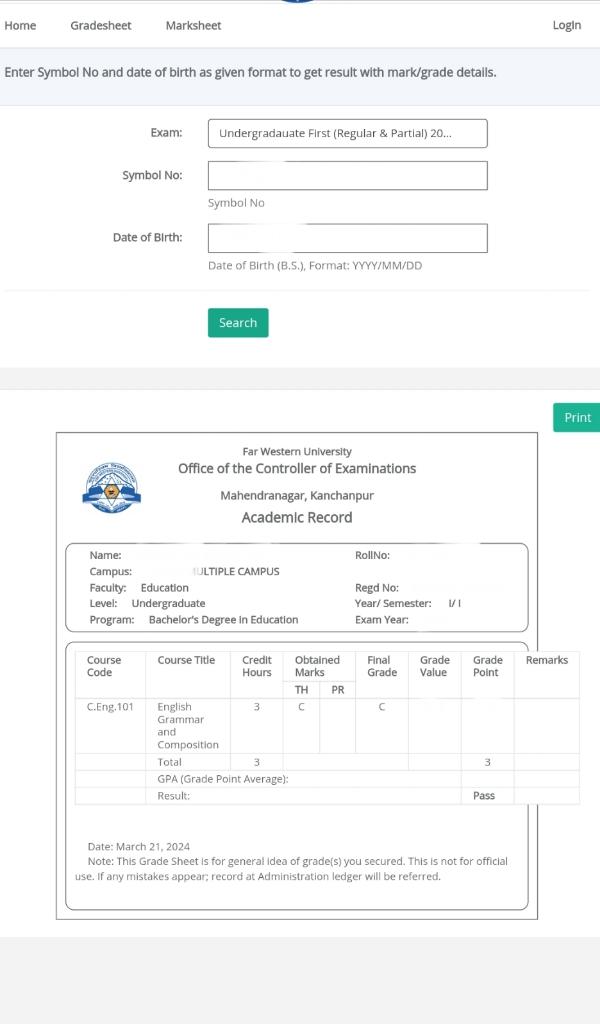Image resolution: width=600 pixels, height=1024 pixels.
Task: Go to Gradesheet page
Action: (101, 25)
